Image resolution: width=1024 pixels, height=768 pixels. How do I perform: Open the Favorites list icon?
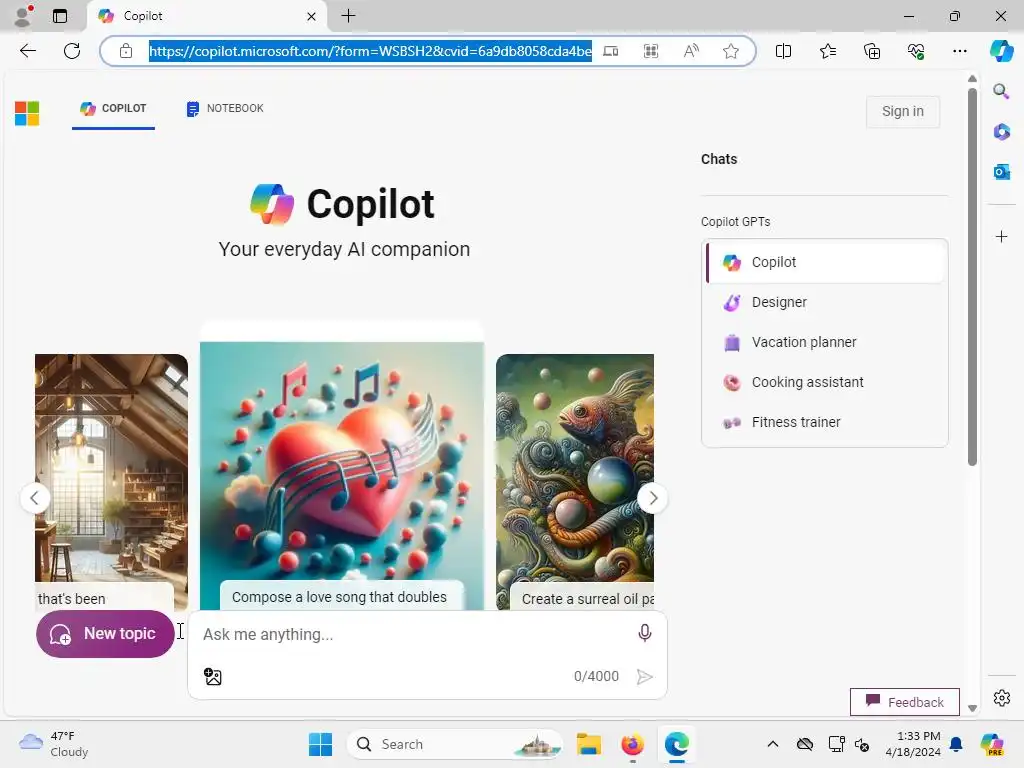(827, 51)
